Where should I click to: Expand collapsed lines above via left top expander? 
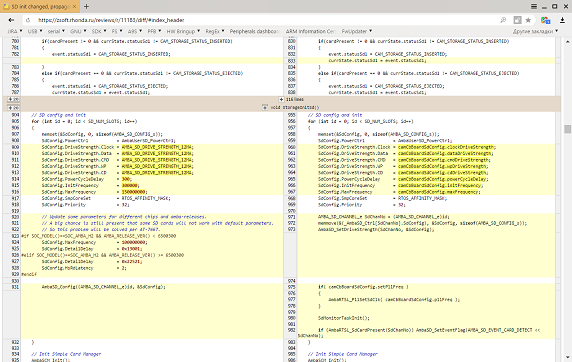13,99
